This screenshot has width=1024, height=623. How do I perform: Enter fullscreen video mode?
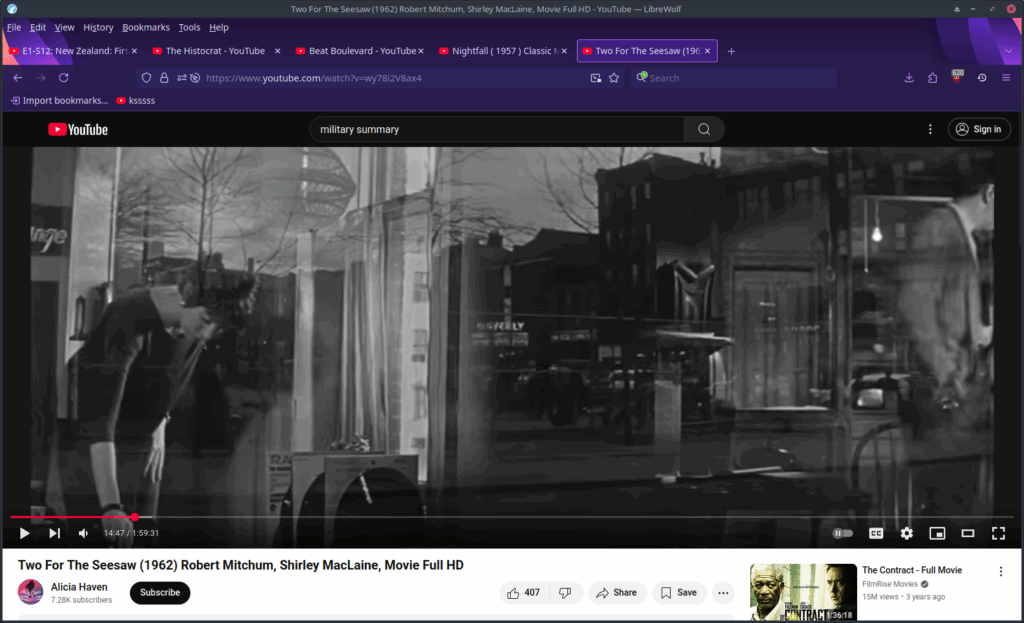tap(999, 534)
